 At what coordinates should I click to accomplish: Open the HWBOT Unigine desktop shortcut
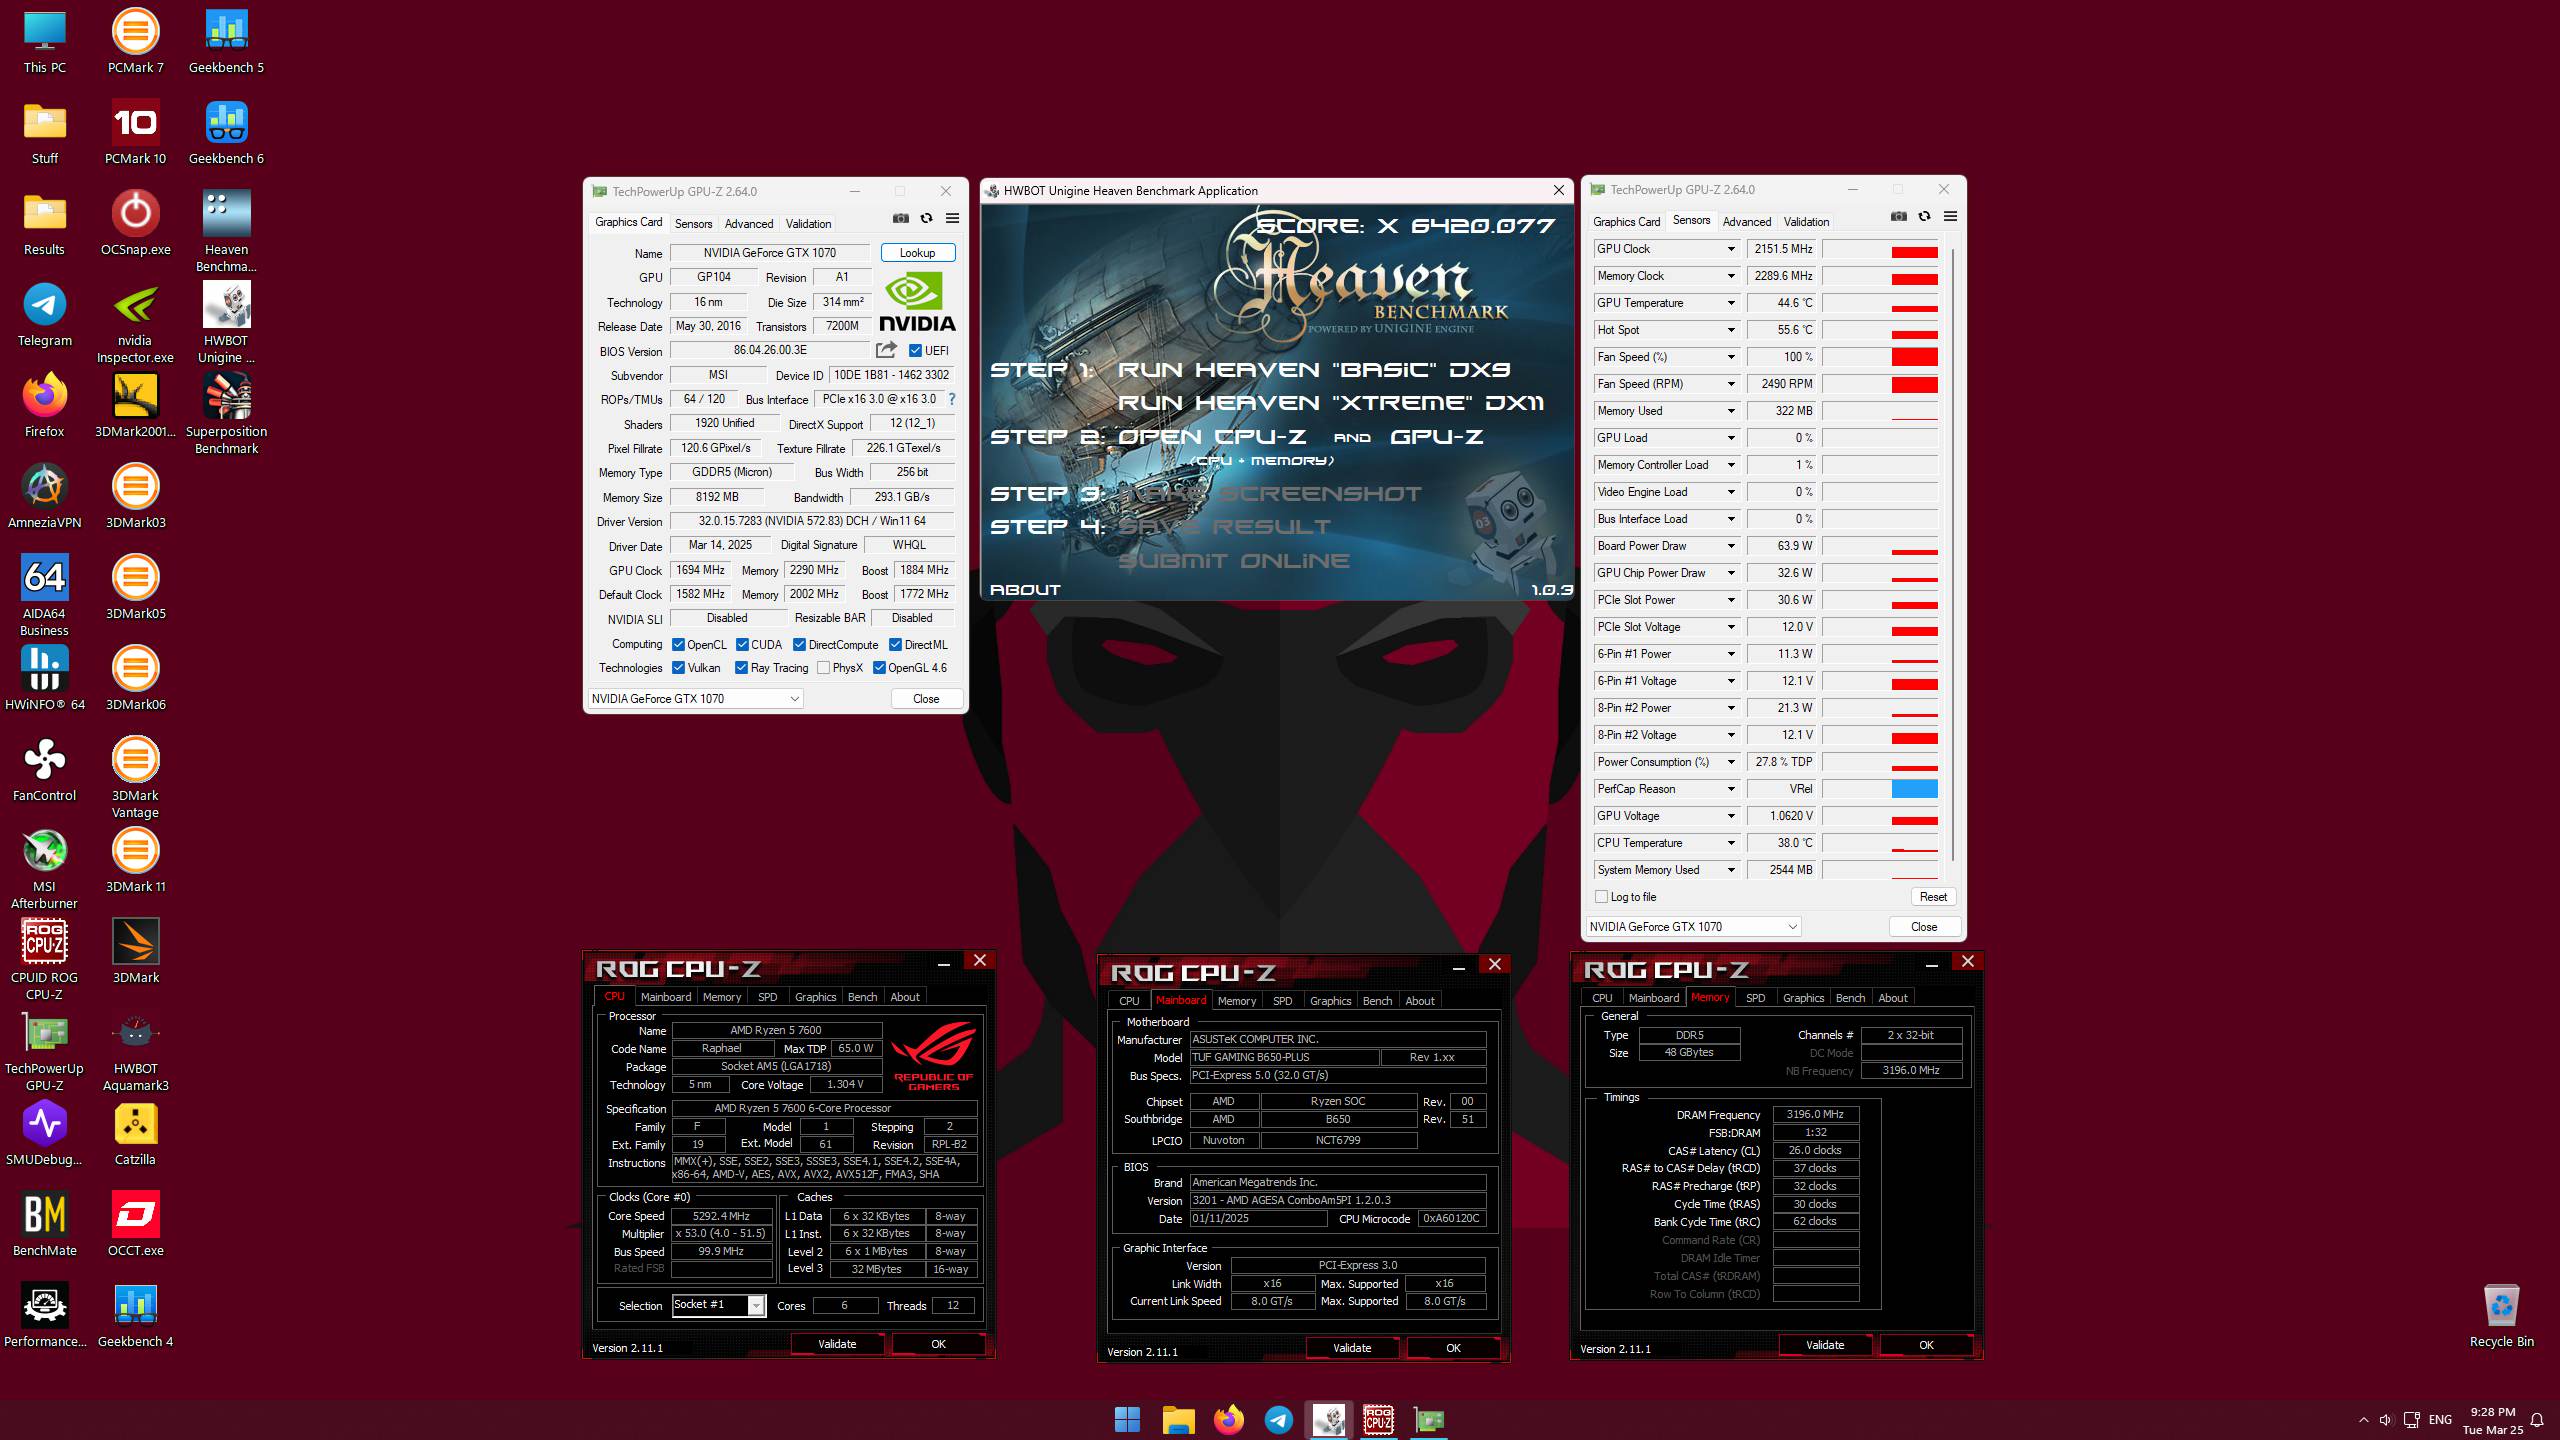point(226,322)
